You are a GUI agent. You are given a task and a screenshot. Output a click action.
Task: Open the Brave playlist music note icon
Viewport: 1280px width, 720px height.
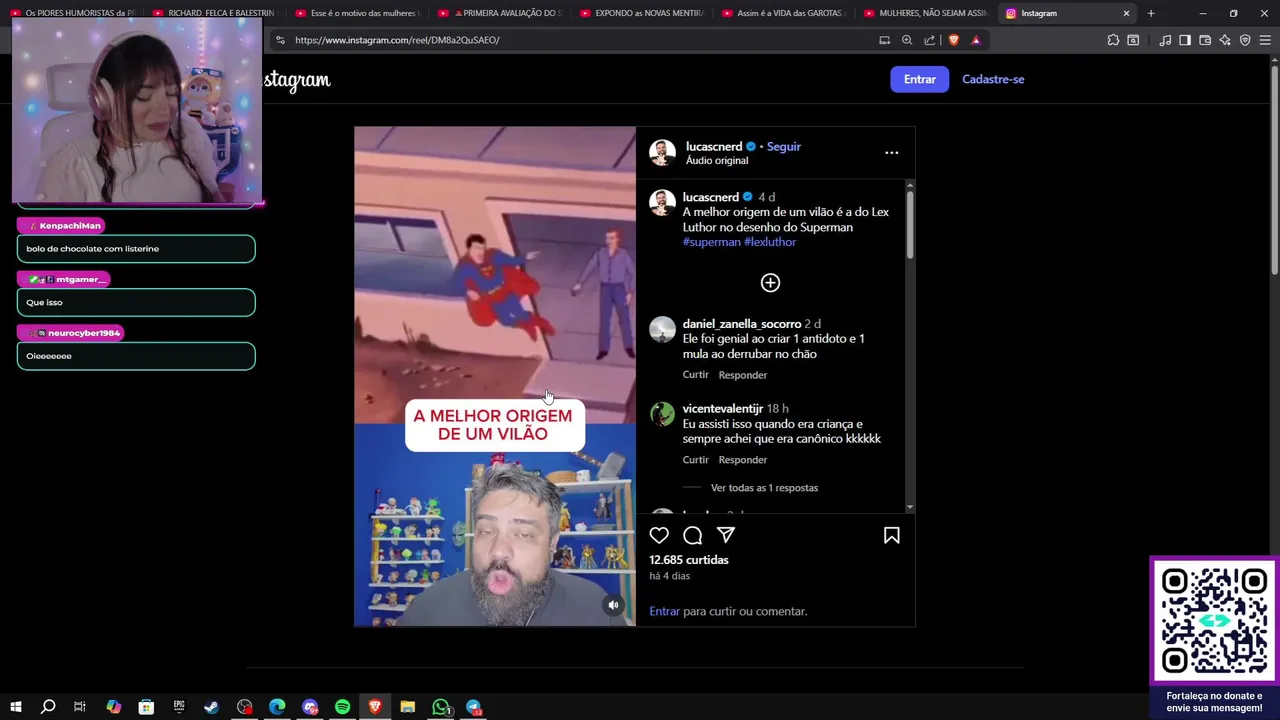point(1165,40)
